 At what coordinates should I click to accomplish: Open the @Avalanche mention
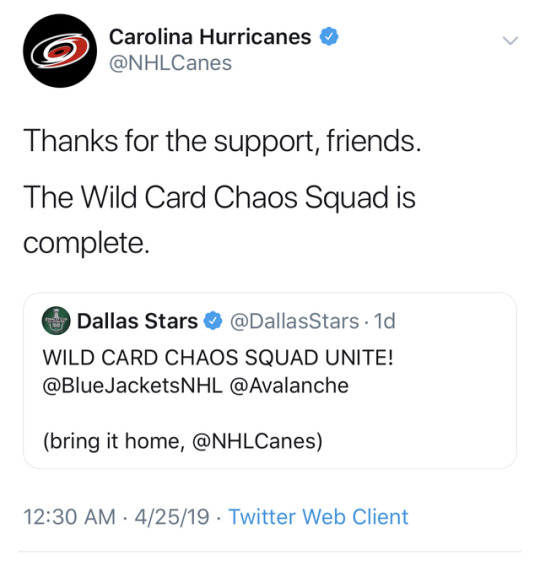click(x=289, y=386)
